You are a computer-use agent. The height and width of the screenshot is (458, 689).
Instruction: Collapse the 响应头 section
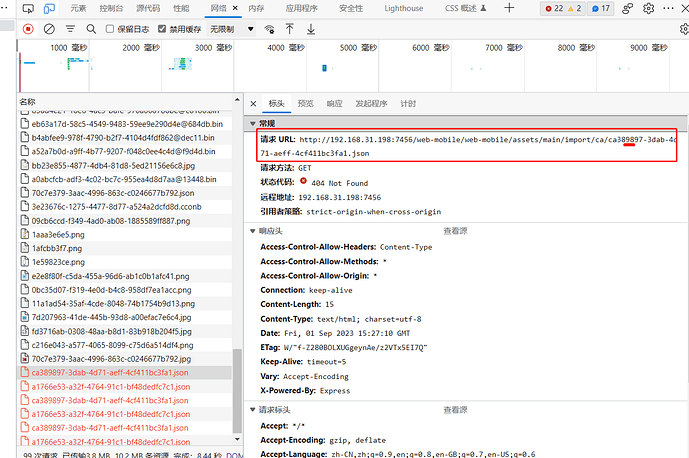[x=253, y=231]
